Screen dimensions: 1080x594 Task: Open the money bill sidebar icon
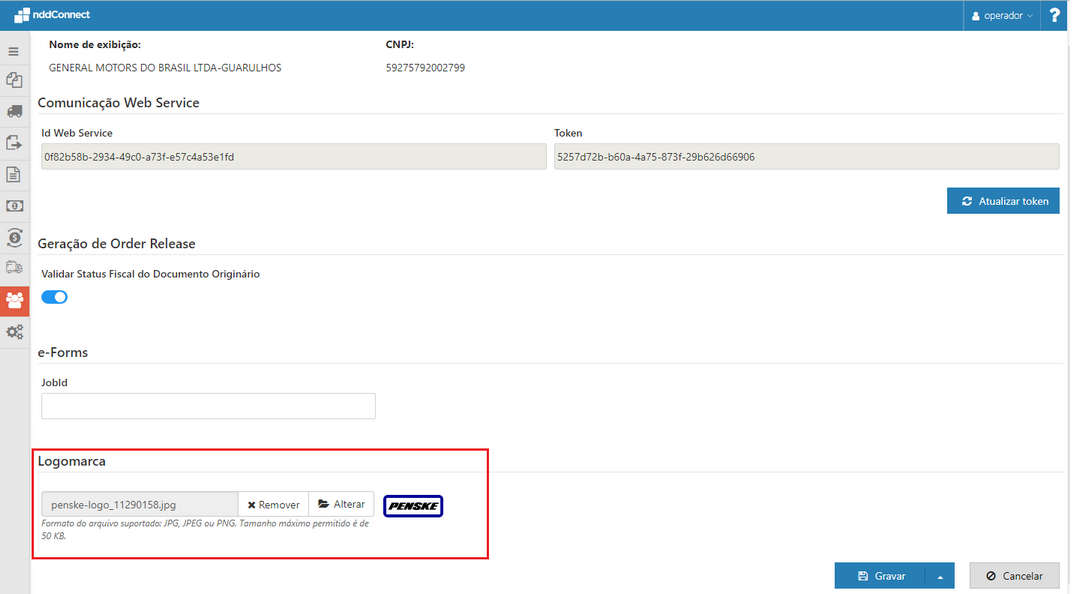pos(14,206)
